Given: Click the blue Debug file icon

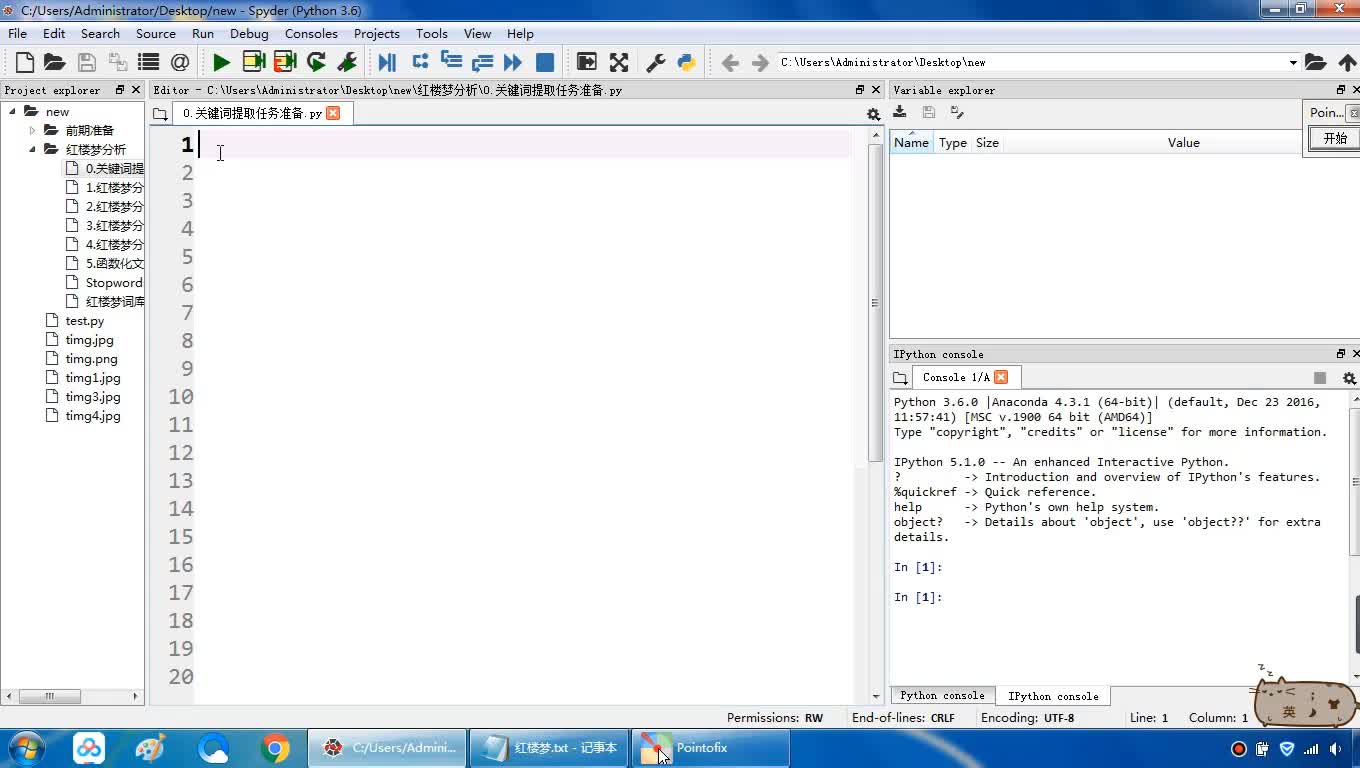Looking at the screenshot, I should [387, 62].
